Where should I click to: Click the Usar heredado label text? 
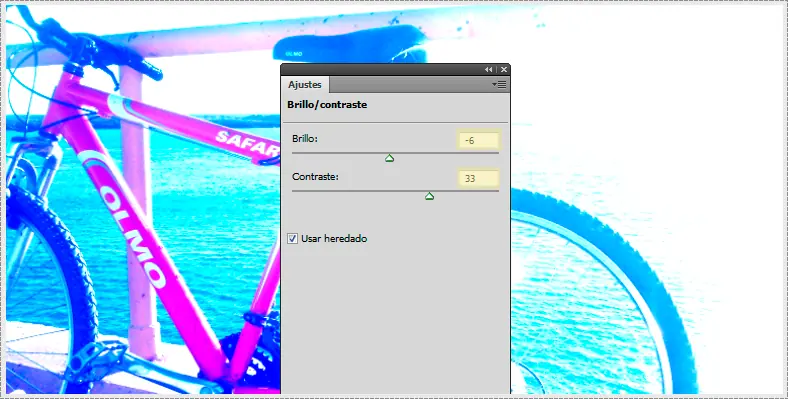click(x=334, y=239)
